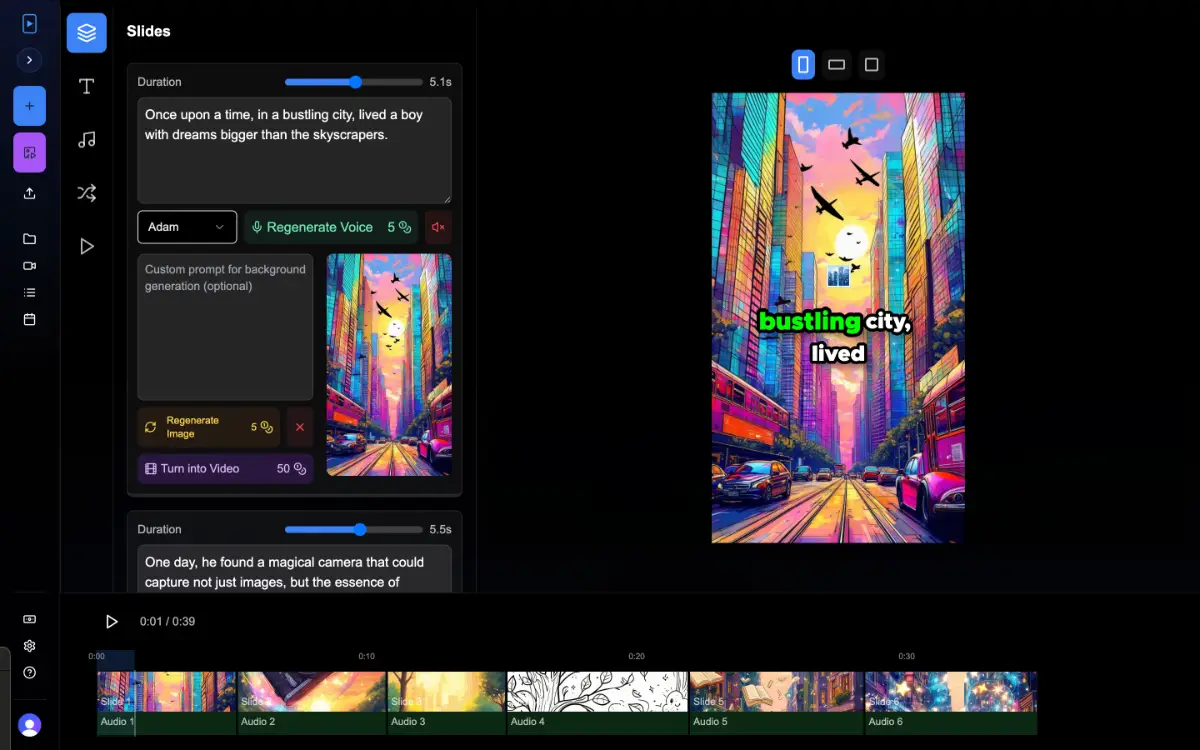Image resolution: width=1200 pixels, height=750 pixels.
Task: Click Turn into Video button
Action: point(225,469)
